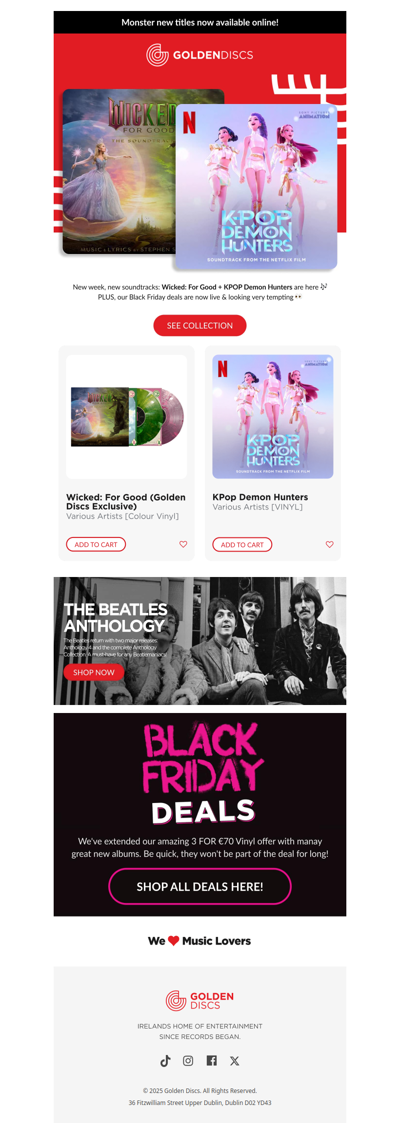
Task: Open the Wicked colour vinyl product thumbnail
Action: pos(127,417)
